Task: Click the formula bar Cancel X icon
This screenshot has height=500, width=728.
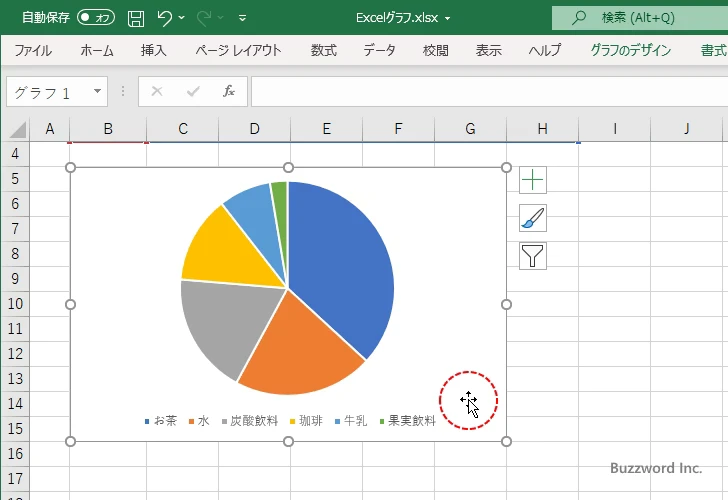Action: (x=157, y=91)
